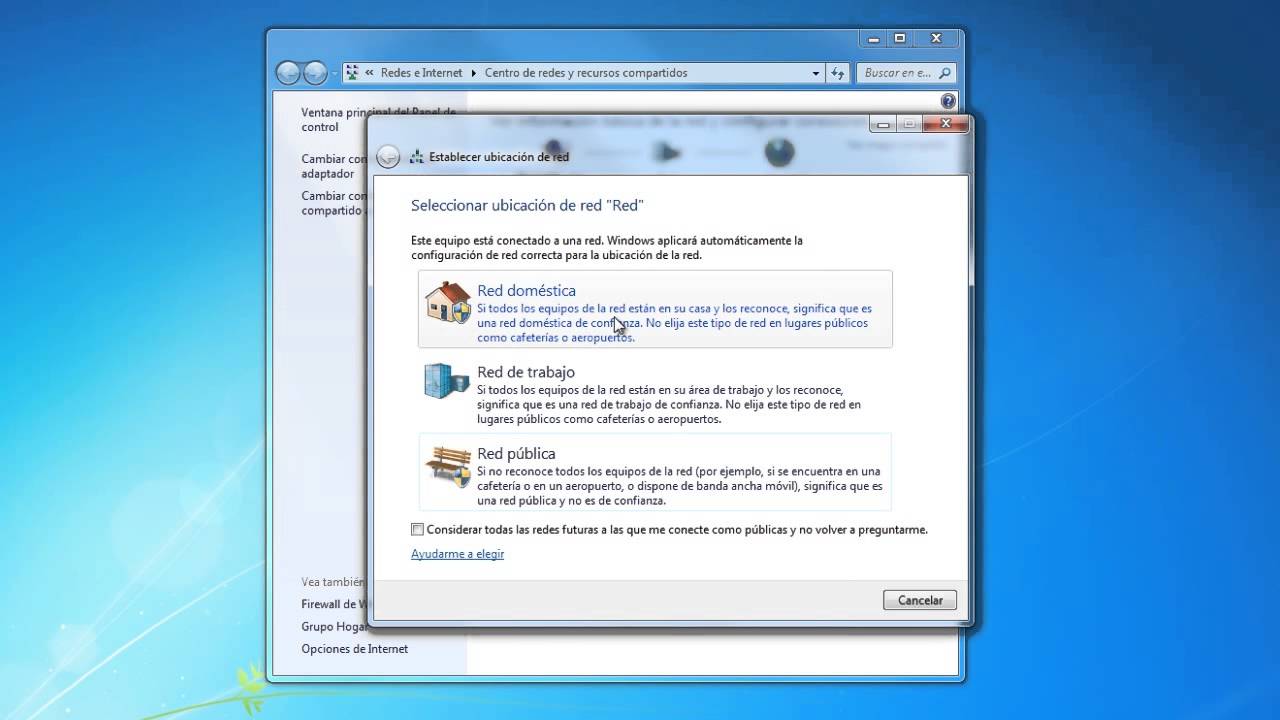Screen dimensions: 1280x720
Task: Open the Ayudarme a elegir link
Action: coord(457,554)
